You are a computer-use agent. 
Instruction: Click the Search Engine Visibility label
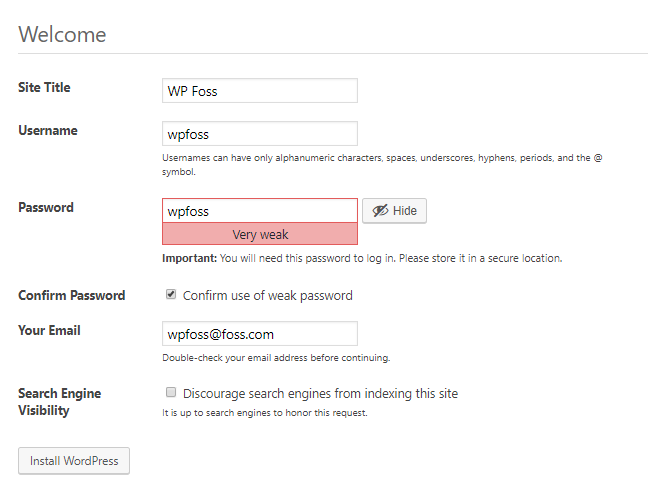[59, 402]
